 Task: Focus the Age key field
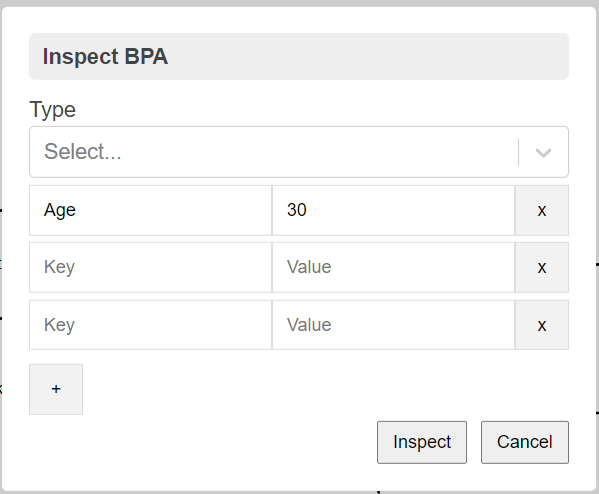(x=151, y=211)
